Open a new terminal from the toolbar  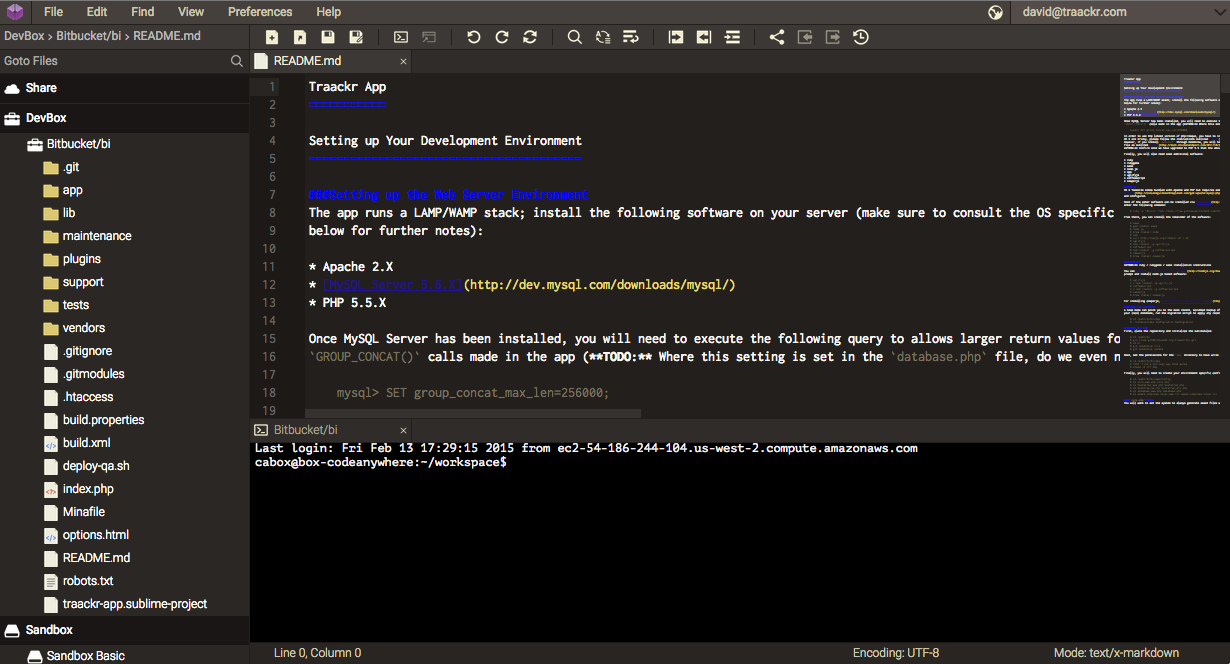coord(401,37)
